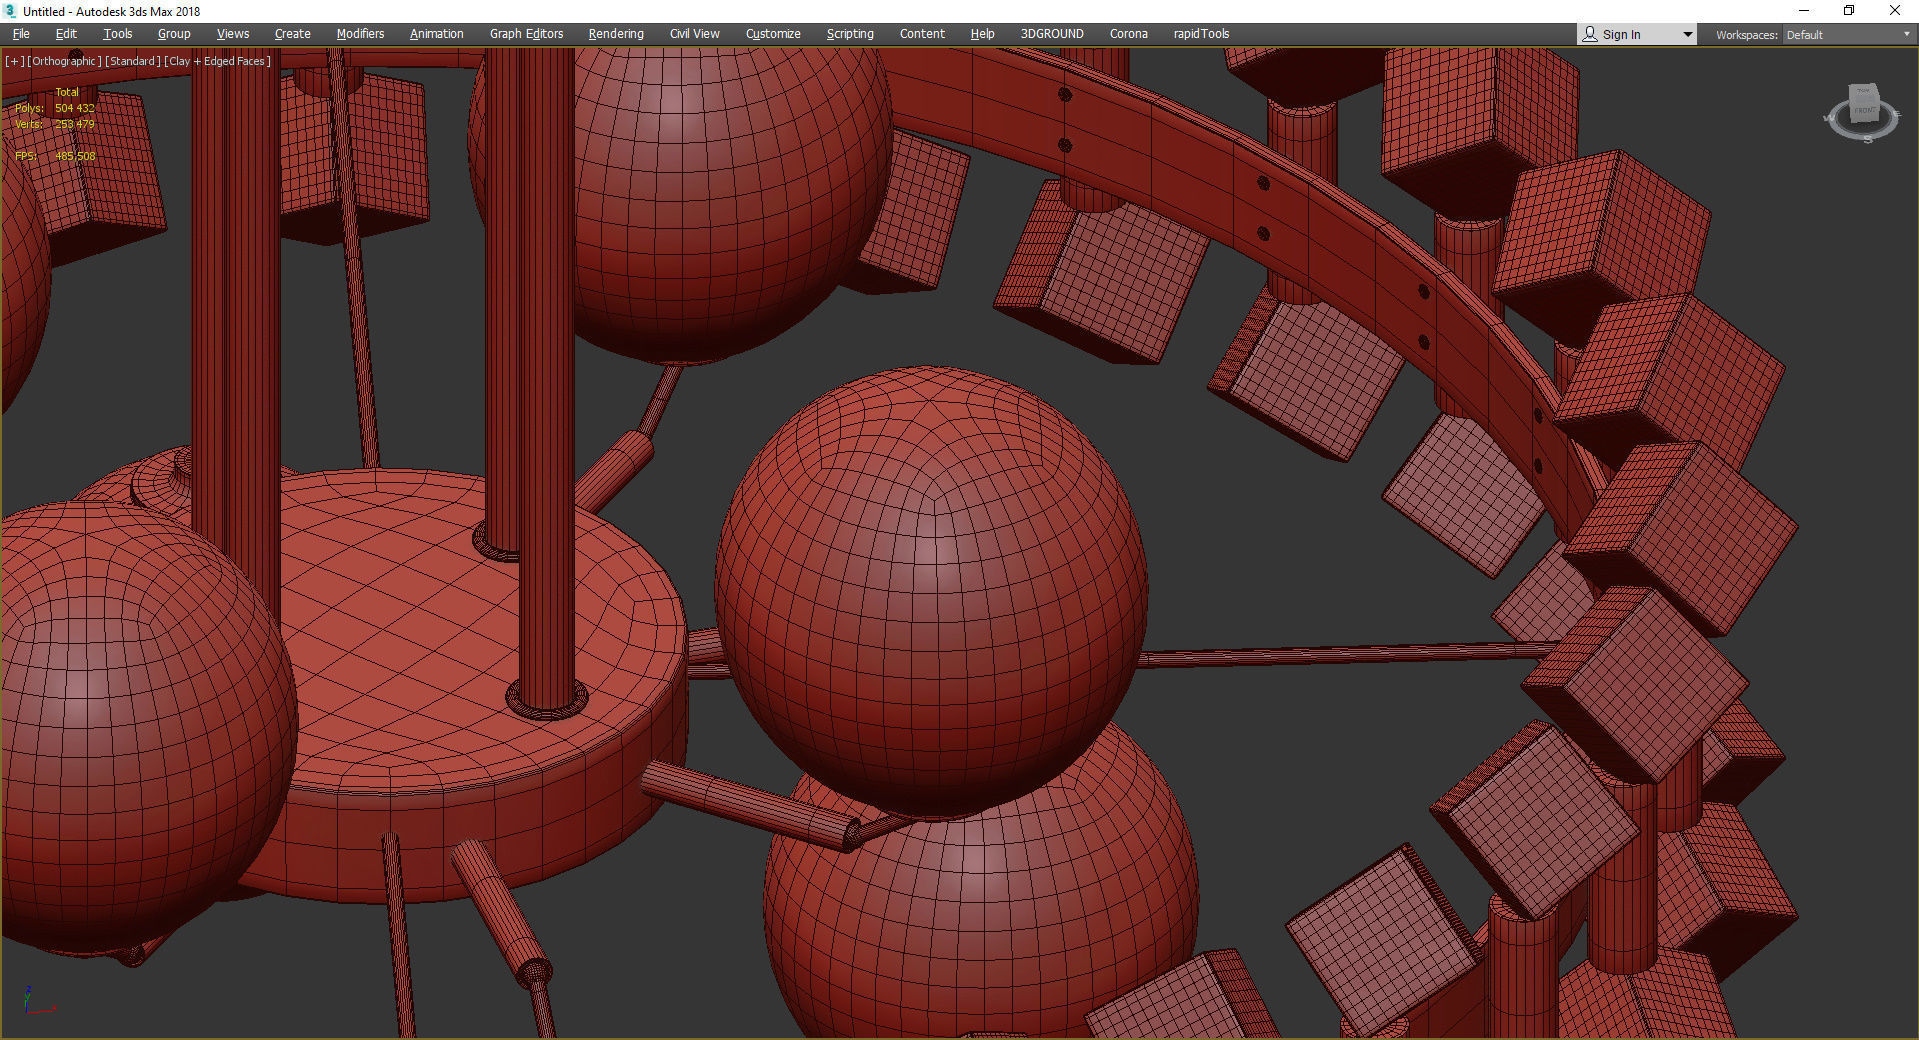Open the Corona menu
The image size is (1919, 1040).
[1129, 34]
